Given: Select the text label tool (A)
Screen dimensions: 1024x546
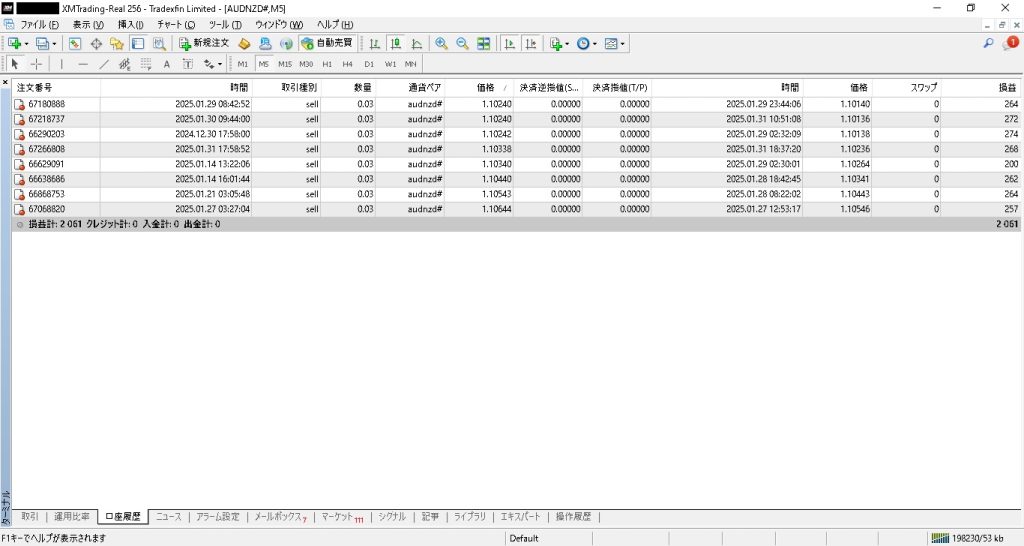Looking at the screenshot, I should click(x=166, y=64).
